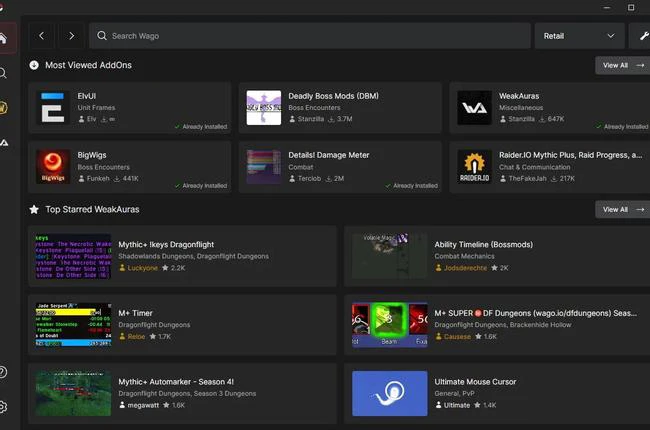650x430 pixels.
Task: Open author Reloe's profile
Action: click(136, 337)
